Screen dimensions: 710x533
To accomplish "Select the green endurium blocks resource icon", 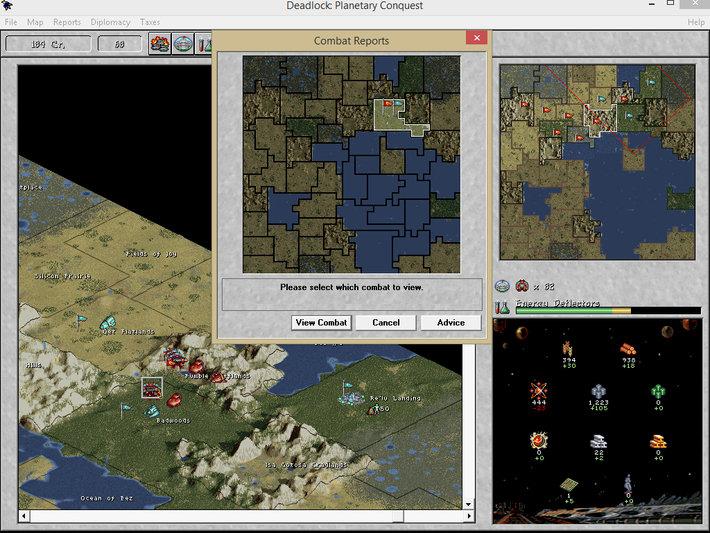I will [x=658, y=391].
